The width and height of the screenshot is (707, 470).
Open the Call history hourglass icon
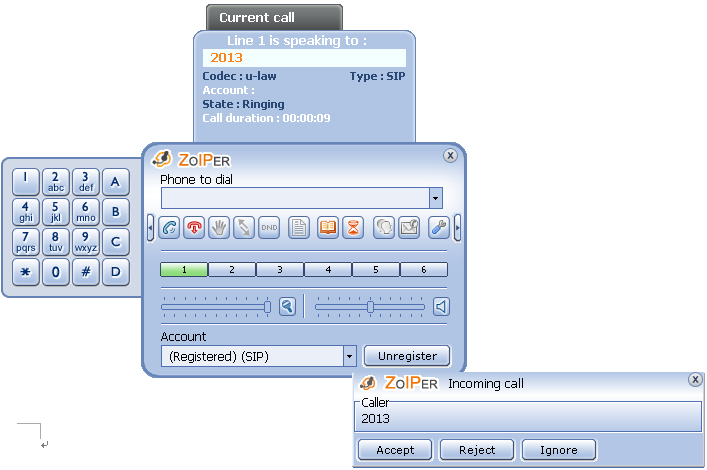tap(352, 228)
